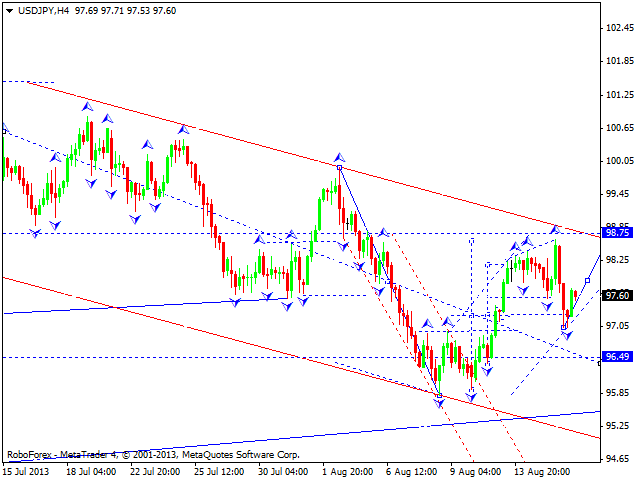Screen dimensions: 640x480
Task: Select the blue 98.75 price level tag
Action: (x=617, y=233)
